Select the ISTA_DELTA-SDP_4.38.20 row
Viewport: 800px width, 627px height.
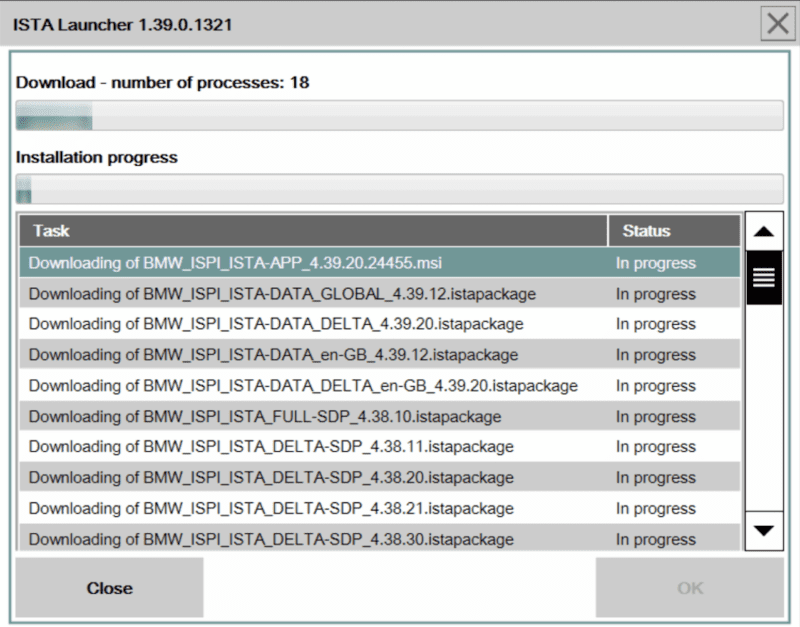(380, 478)
